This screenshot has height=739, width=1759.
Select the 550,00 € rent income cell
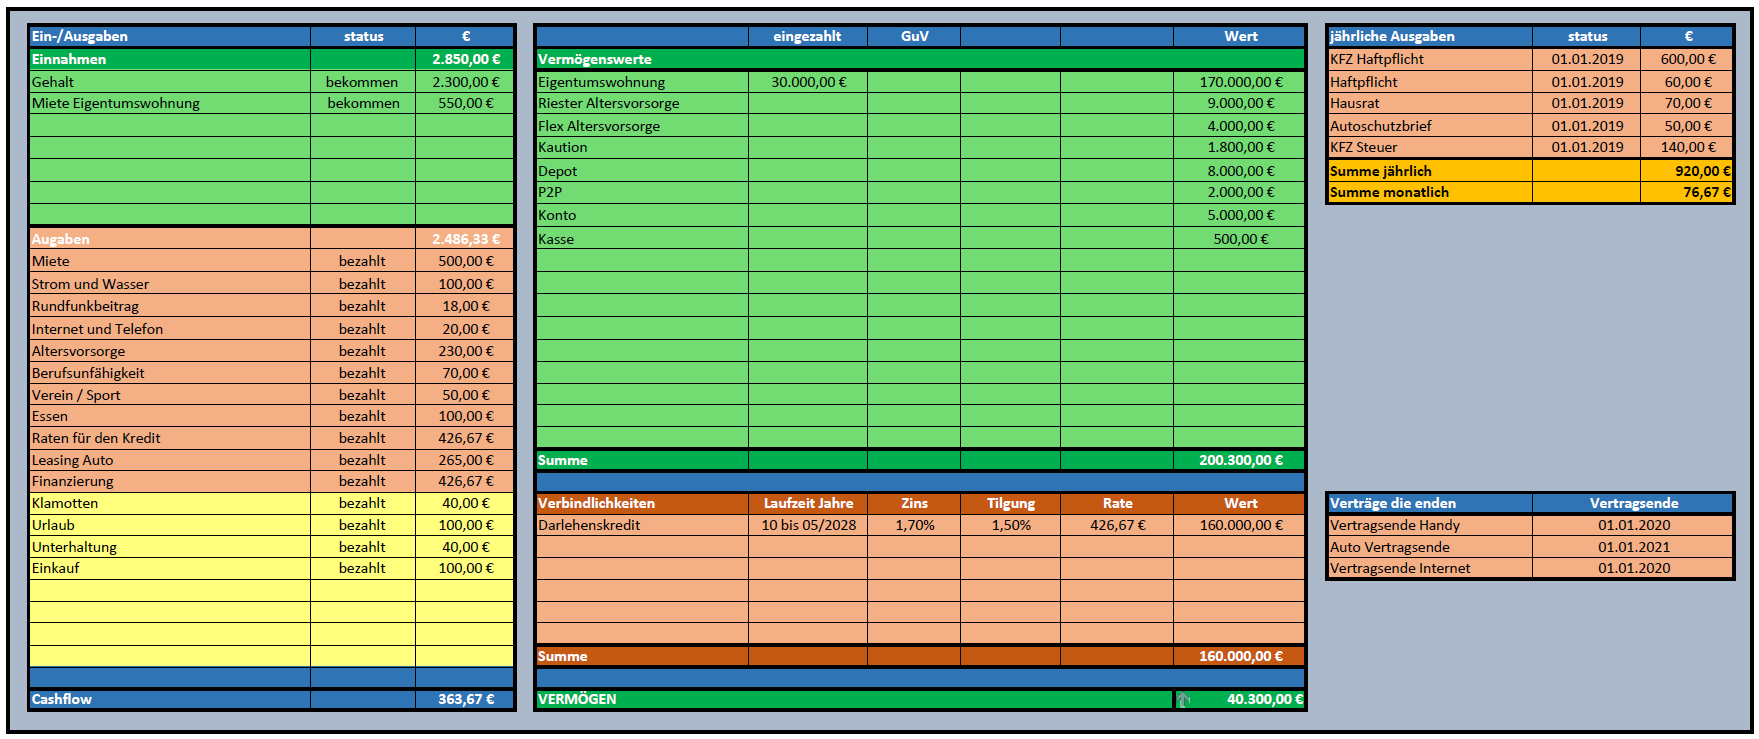[x=465, y=103]
